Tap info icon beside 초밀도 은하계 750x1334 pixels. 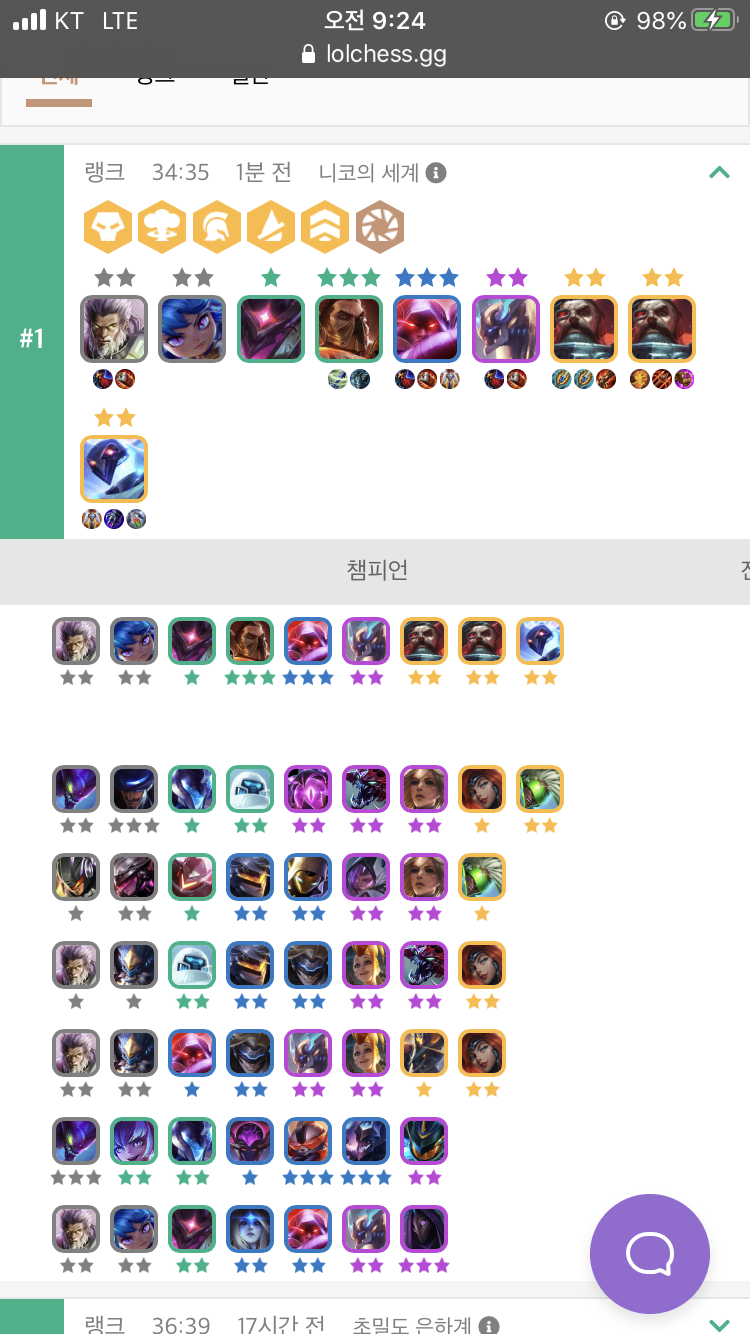(488, 1326)
